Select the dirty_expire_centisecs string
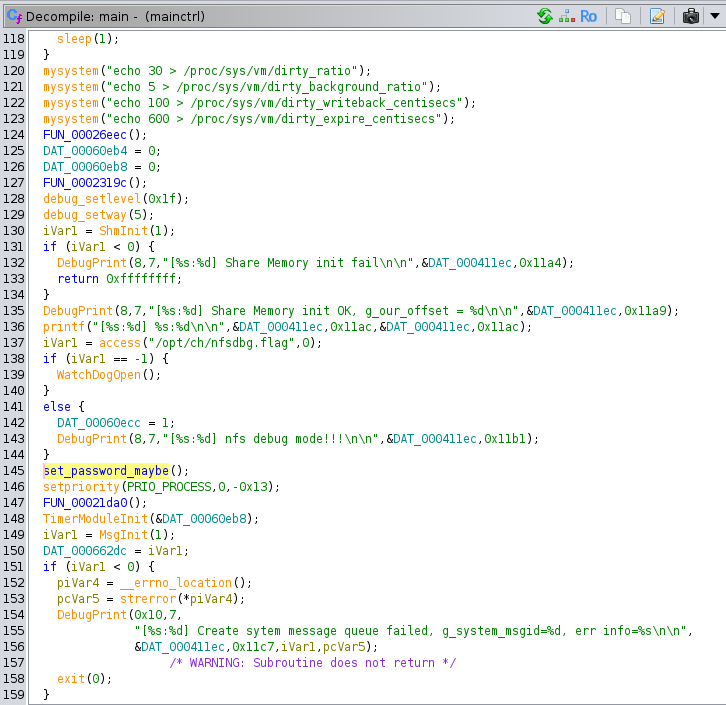Screen dimensions: 726x705 click(x=274, y=119)
